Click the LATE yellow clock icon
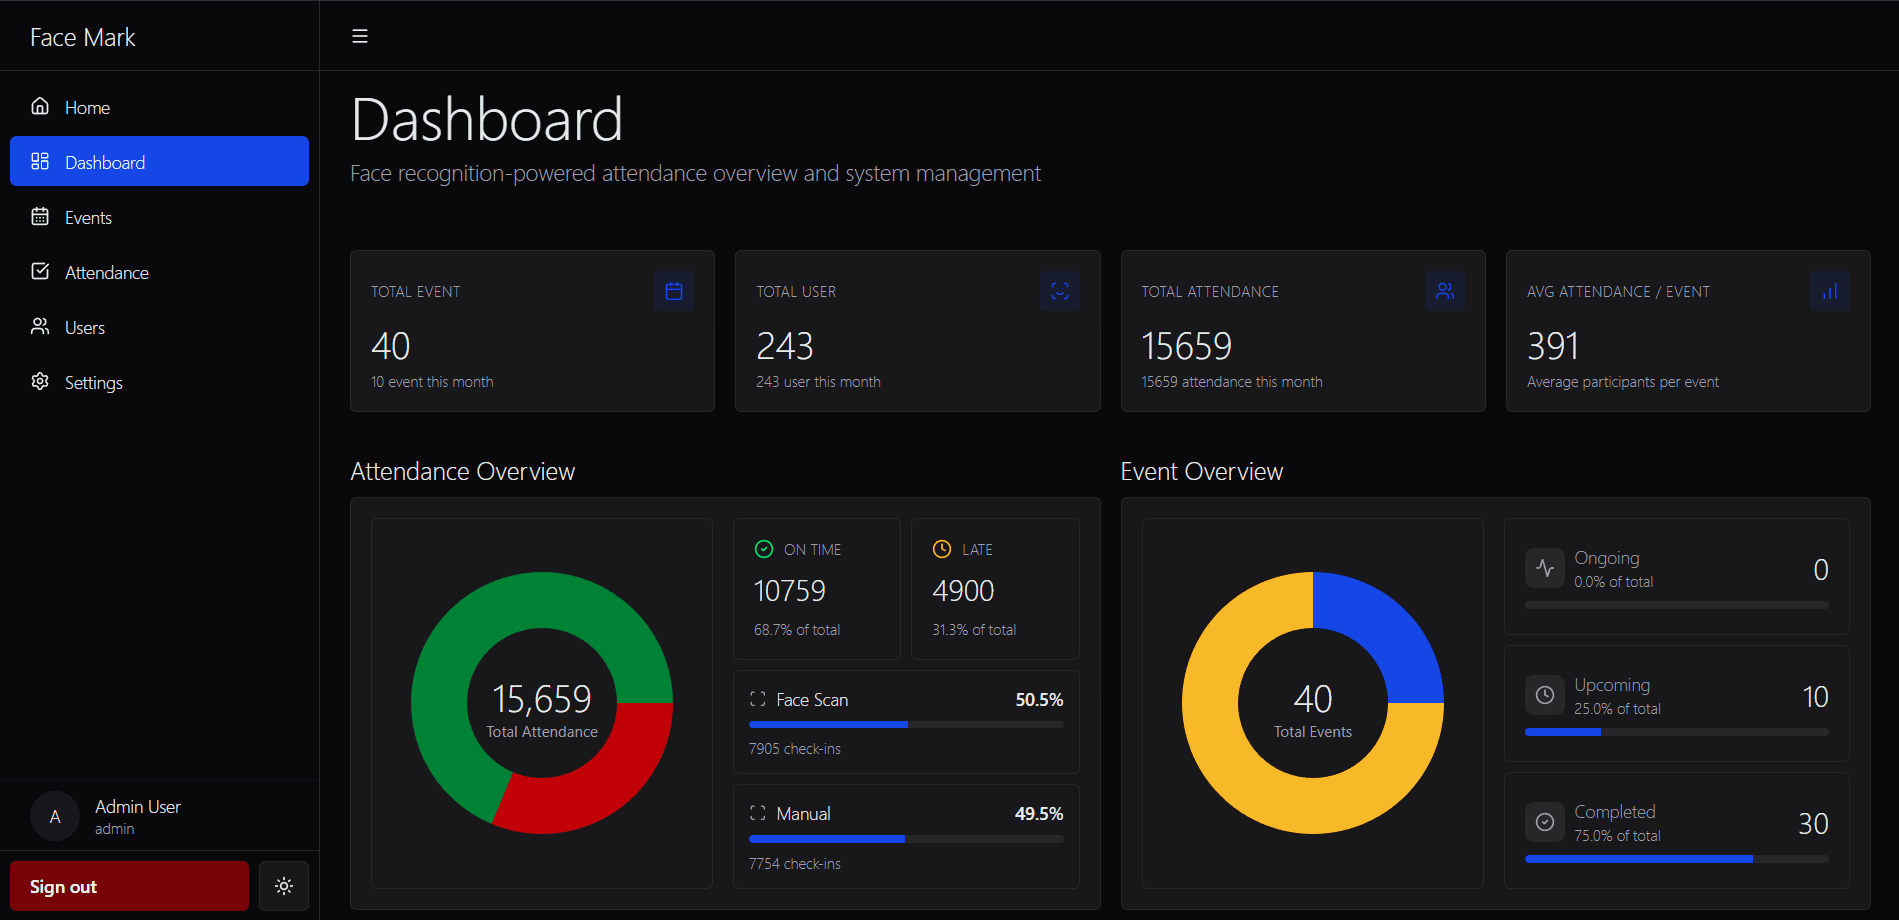The width and height of the screenshot is (1899, 920). point(941,549)
